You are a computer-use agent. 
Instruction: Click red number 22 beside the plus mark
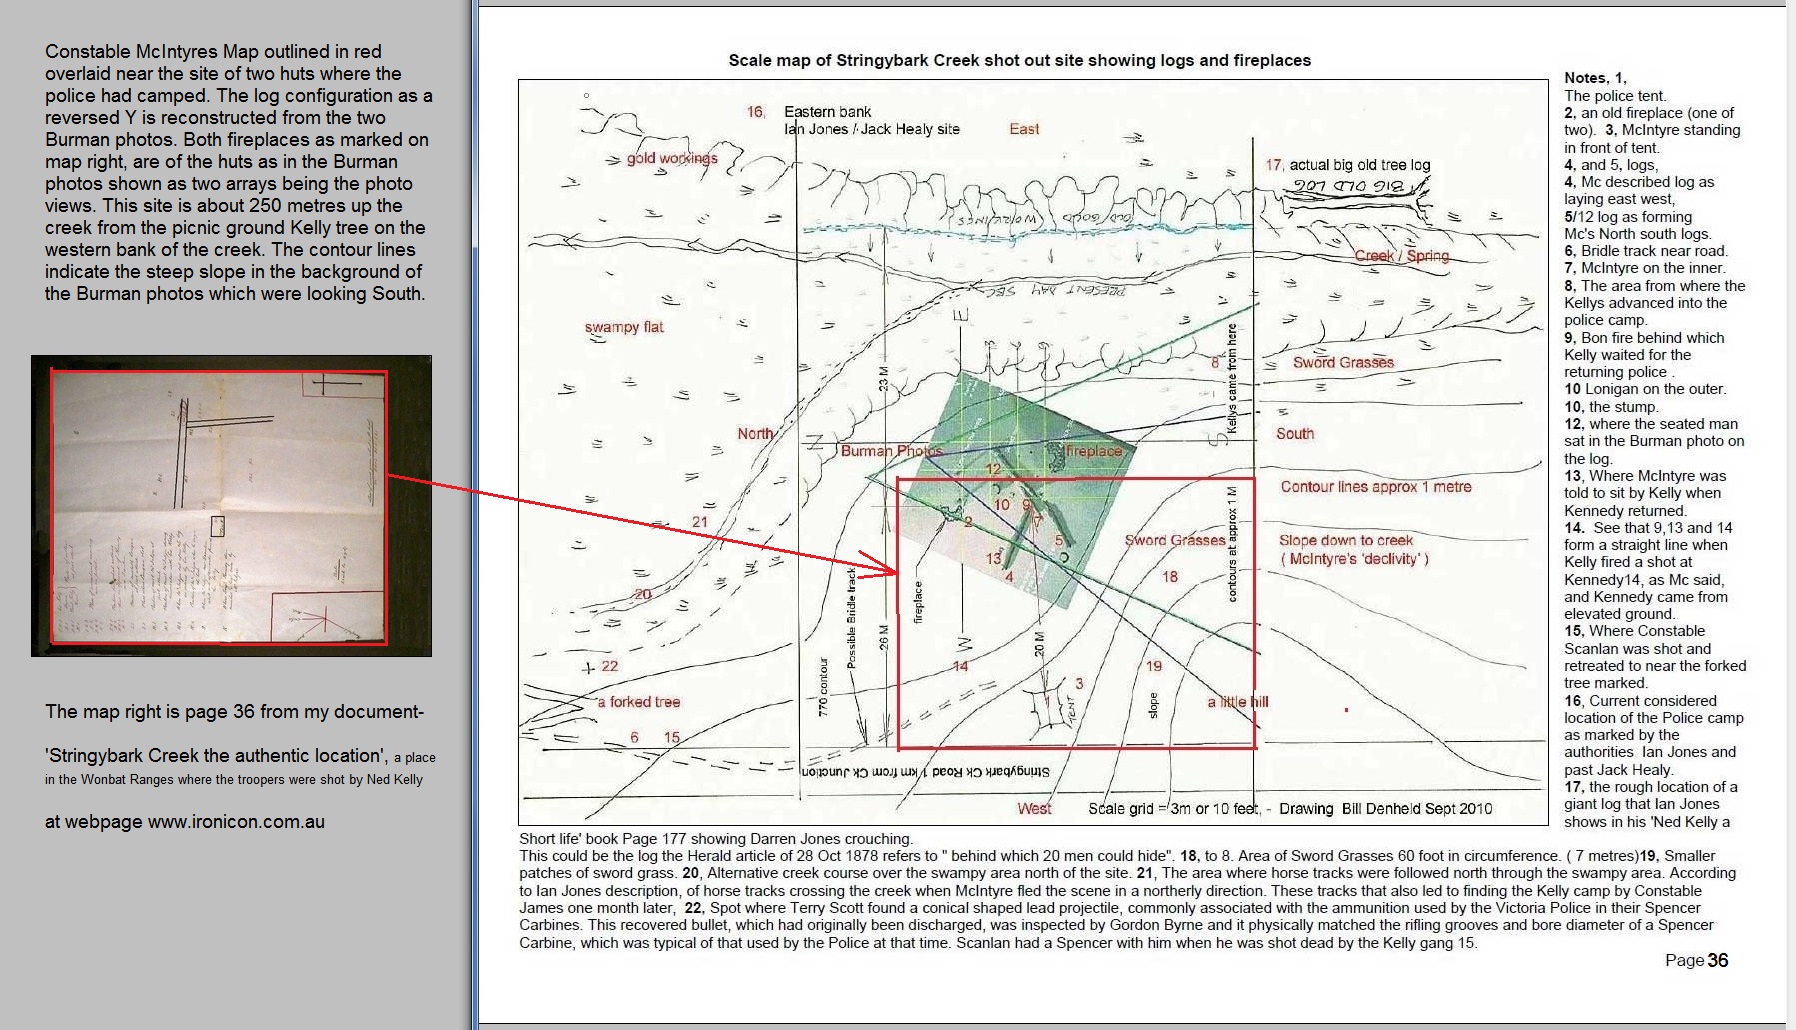609,666
